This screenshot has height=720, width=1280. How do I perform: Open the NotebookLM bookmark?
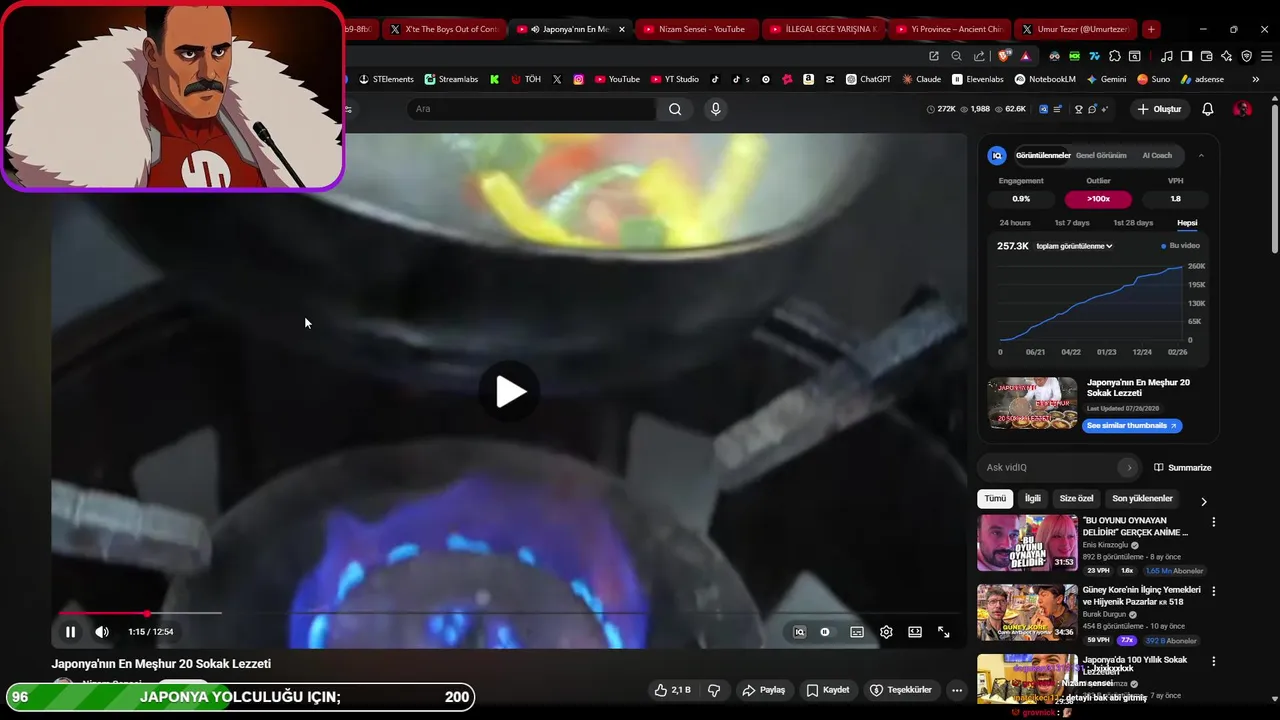click(x=1047, y=79)
